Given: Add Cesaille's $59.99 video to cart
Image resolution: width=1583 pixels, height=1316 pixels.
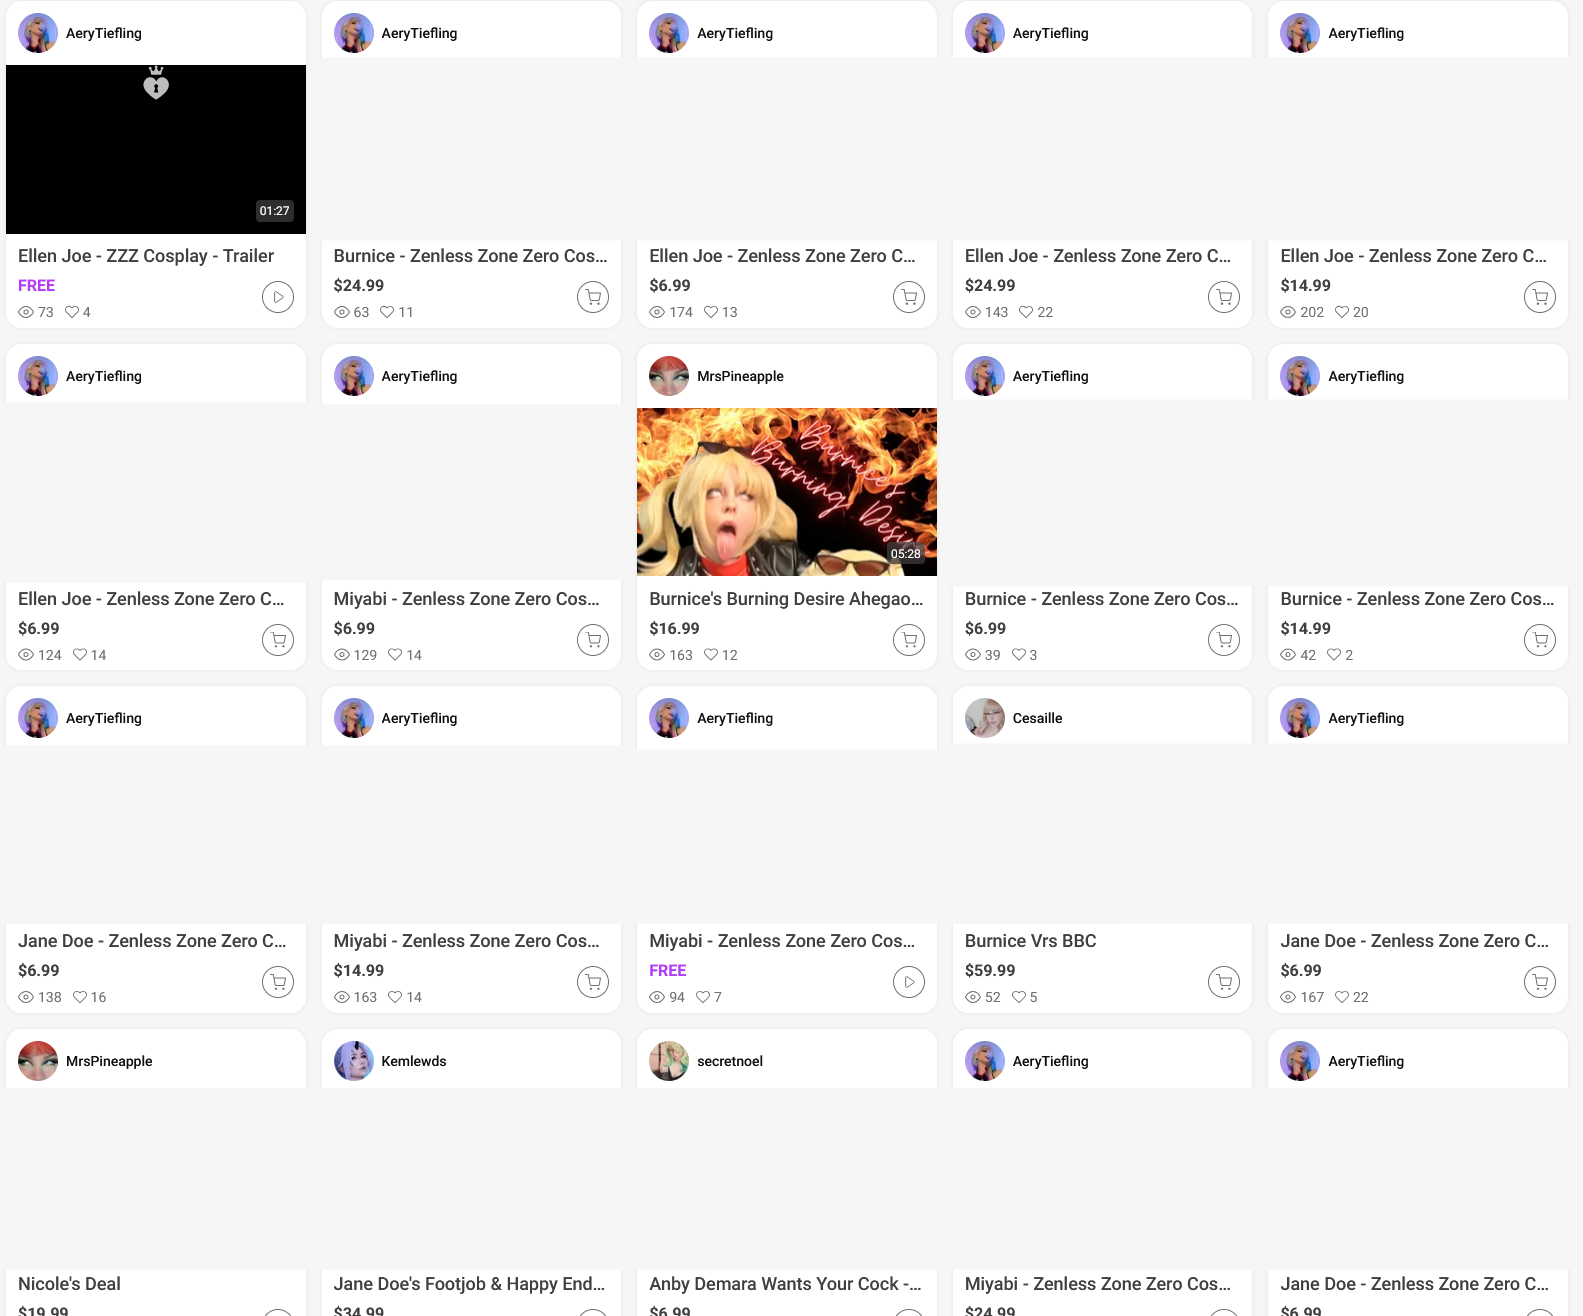Looking at the screenshot, I should (1224, 982).
